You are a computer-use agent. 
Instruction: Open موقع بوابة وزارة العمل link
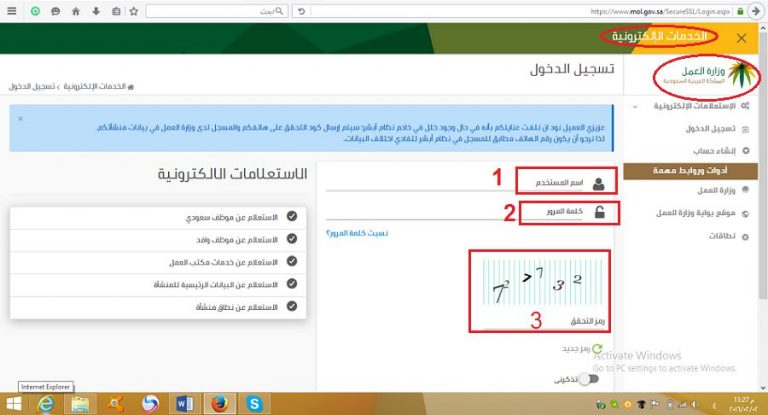696,213
